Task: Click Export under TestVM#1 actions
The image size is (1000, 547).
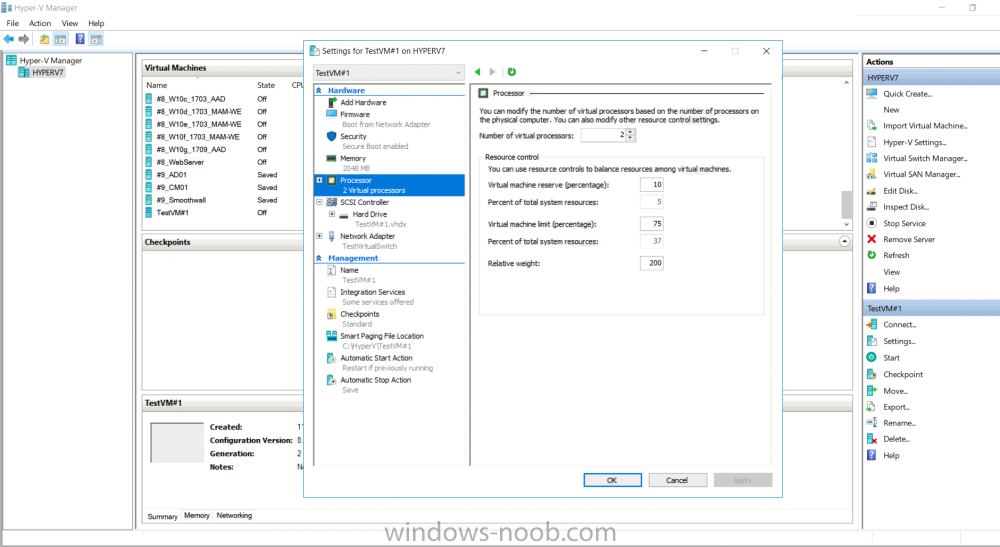Action: [x=896, y=407]
